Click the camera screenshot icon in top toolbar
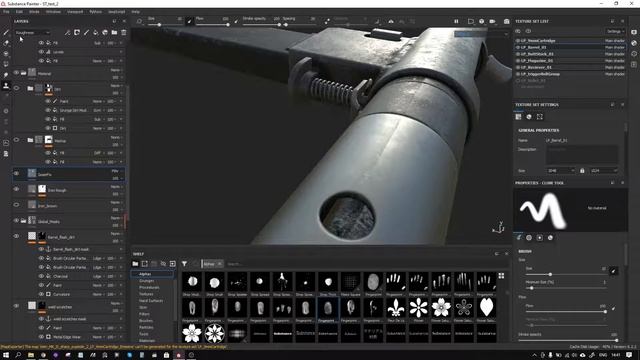640x360 pixels. coord(507,21)
